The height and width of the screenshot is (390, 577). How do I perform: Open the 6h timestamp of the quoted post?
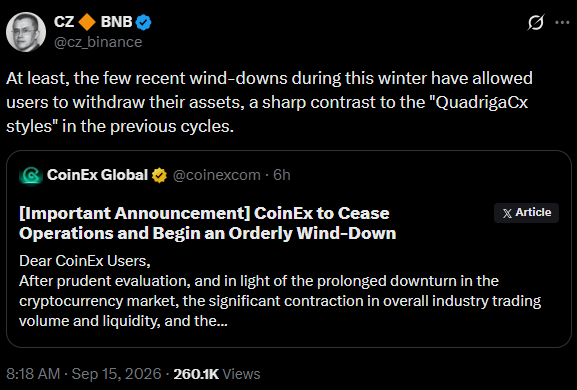pos(282,175)
